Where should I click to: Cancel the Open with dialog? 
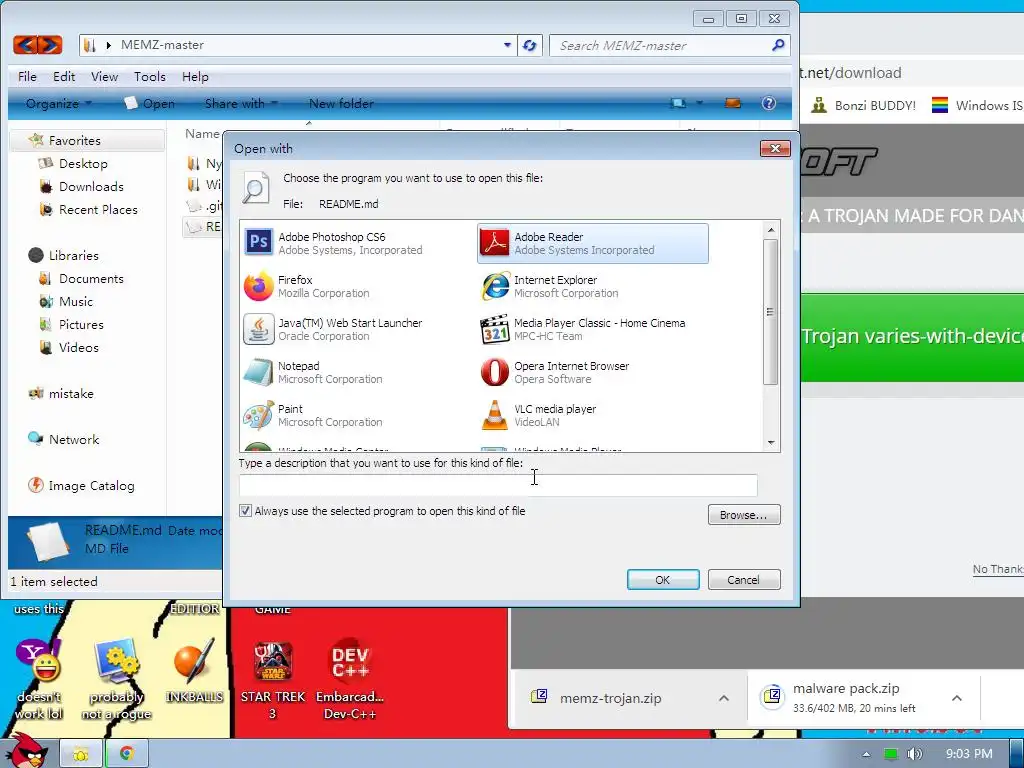pyautogui.click(x=744, y=579)
